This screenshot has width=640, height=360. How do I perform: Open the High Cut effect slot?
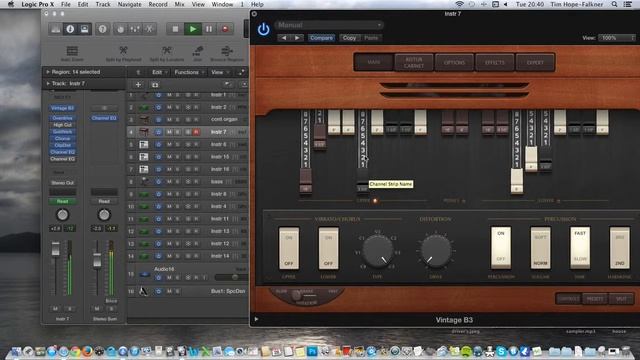pyautogui.click(x=62, y=125)
